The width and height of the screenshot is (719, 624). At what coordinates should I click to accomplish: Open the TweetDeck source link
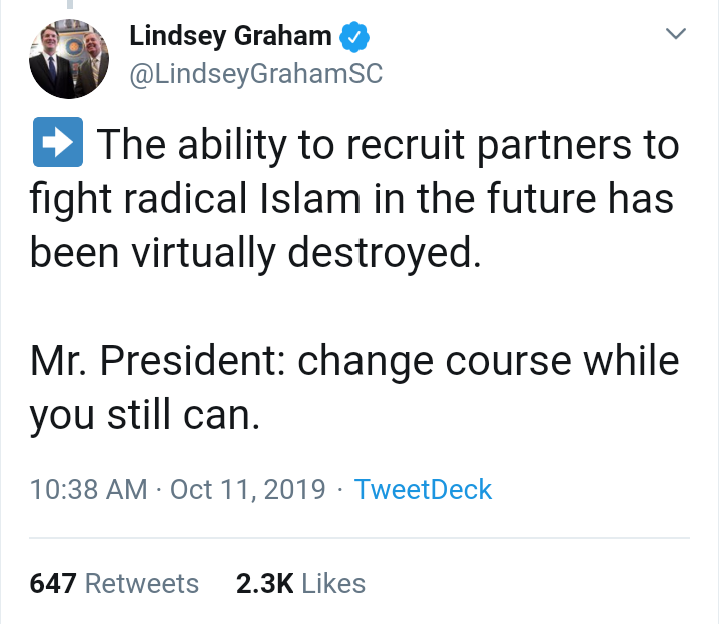(423, 490)
